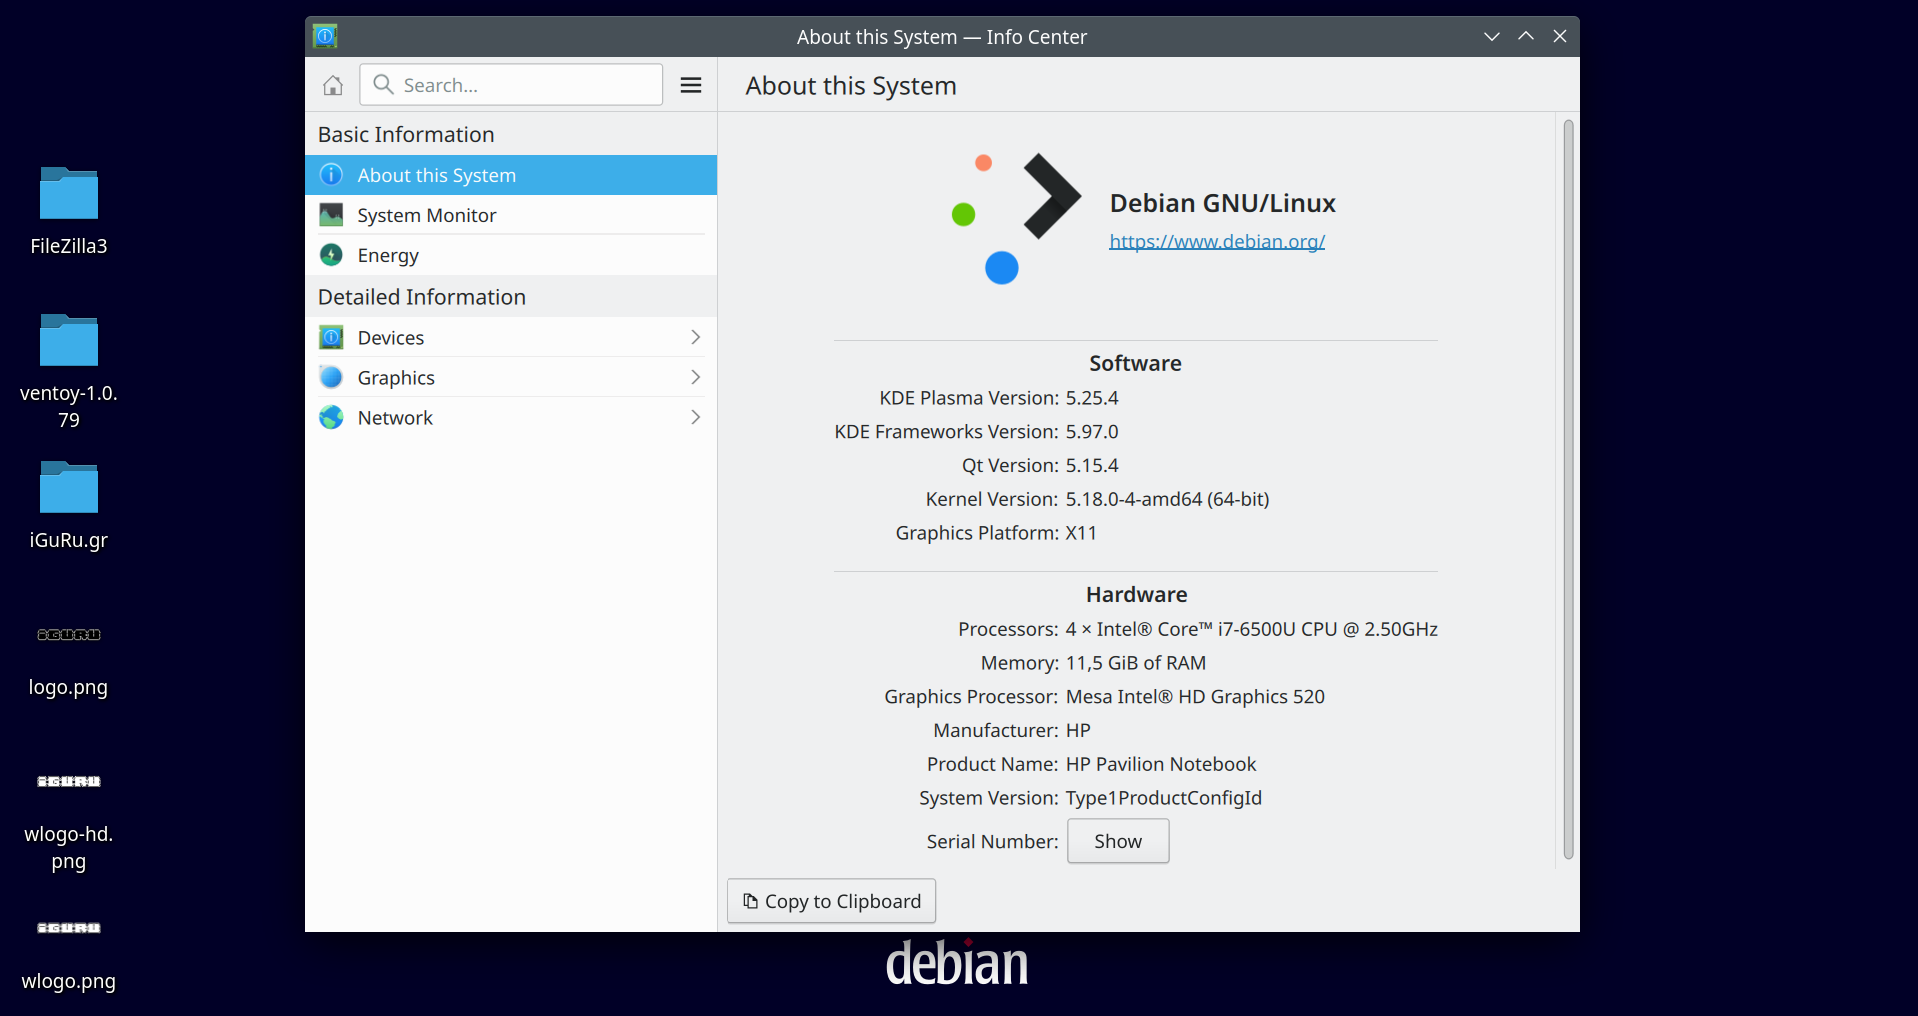This screenshot has height=1016, width=1918.
Task: Click the About this System info icon
Action: [x=331, y=175]
